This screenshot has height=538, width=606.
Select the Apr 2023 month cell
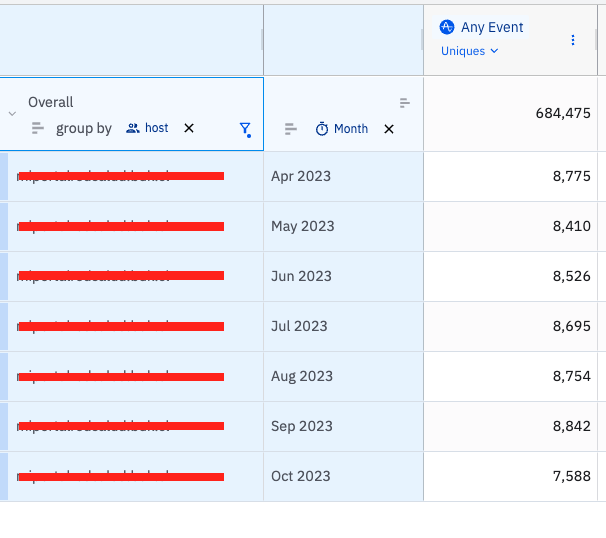click(x=343, y=177)
